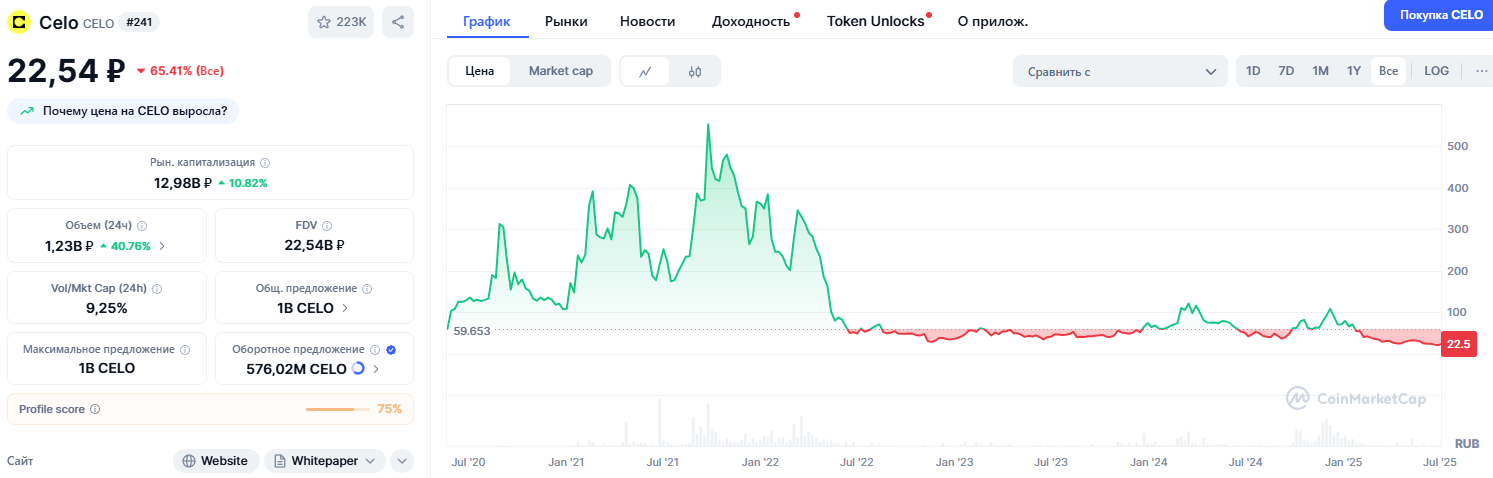Open info icon next to Profile score

coord(95,409)
